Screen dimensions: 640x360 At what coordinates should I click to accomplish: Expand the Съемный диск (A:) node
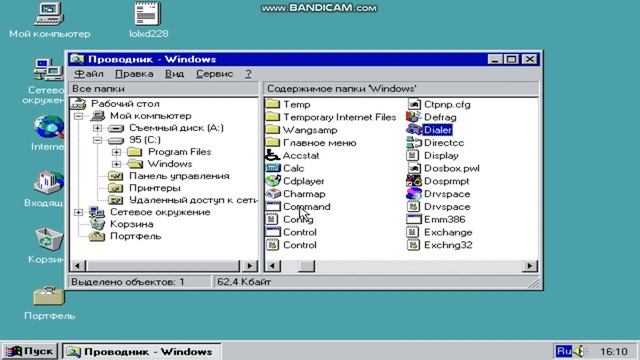[x=97, y=128]
